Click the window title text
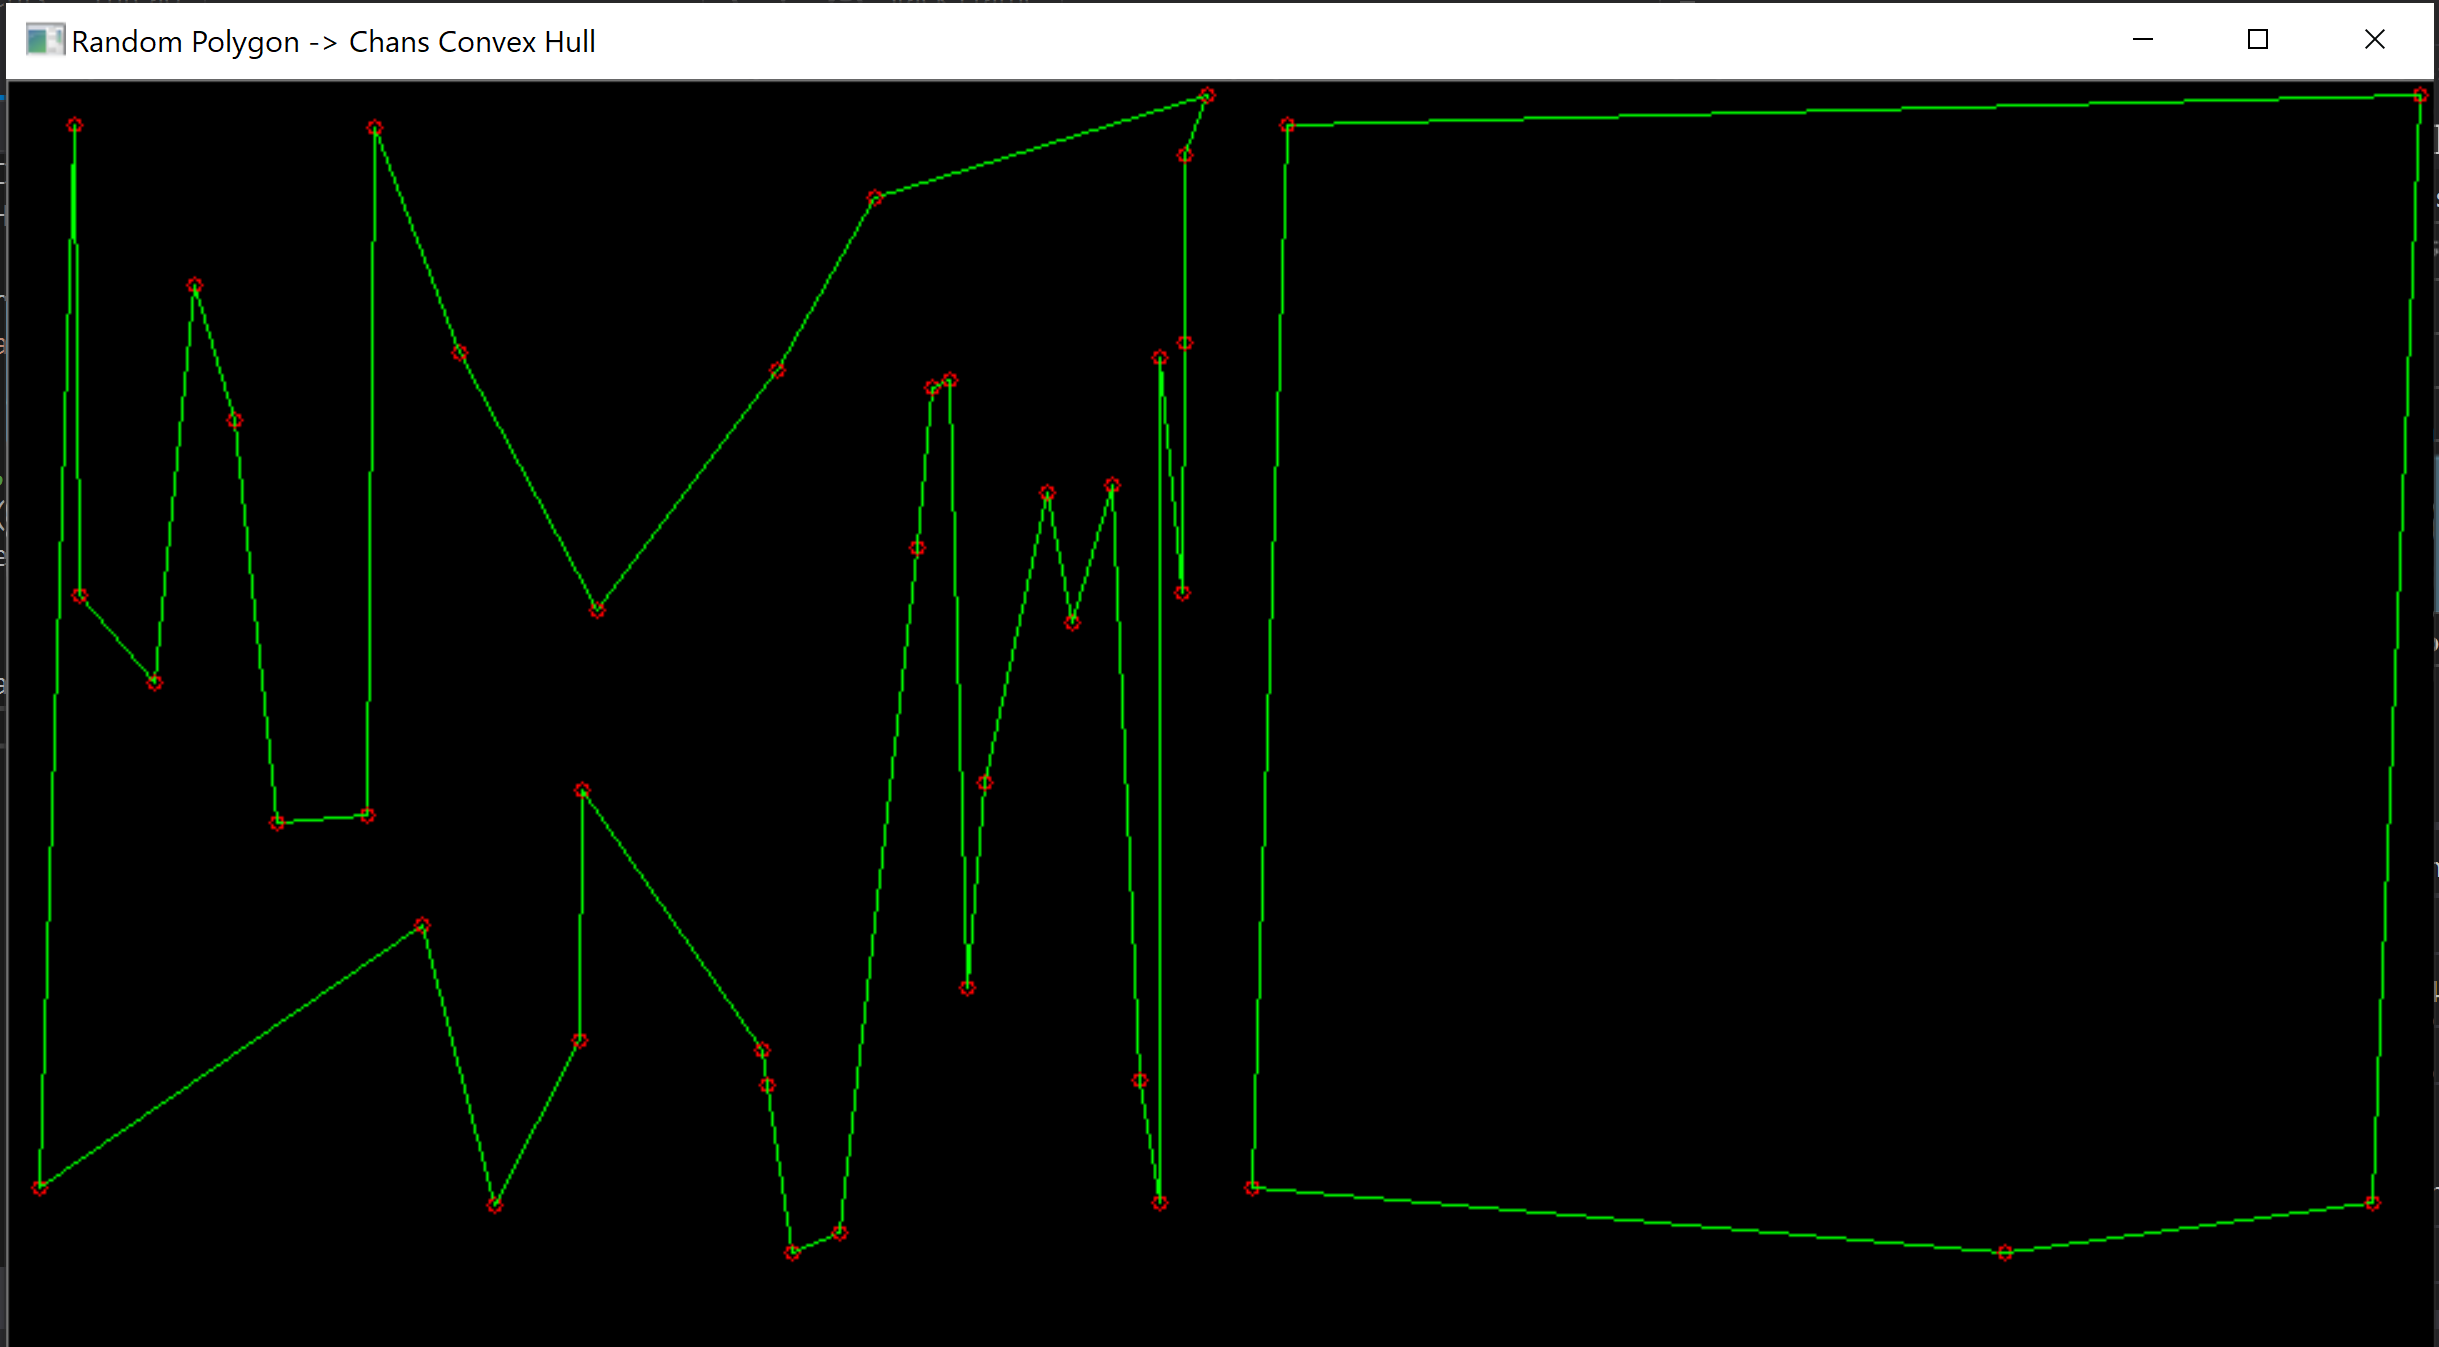The height and width of the screenshot is (1347, 2439). pos(333,42)
